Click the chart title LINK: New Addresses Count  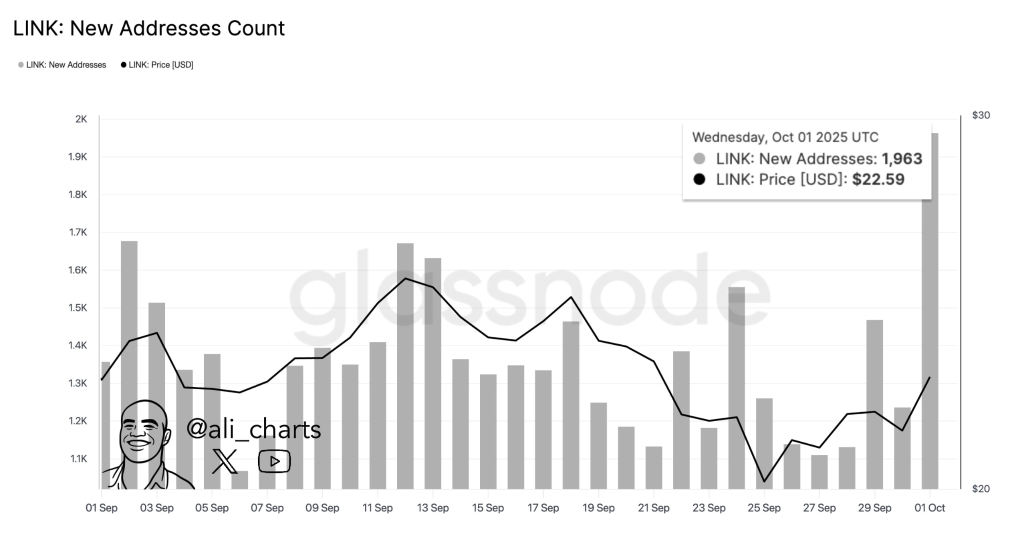[149, 29]
